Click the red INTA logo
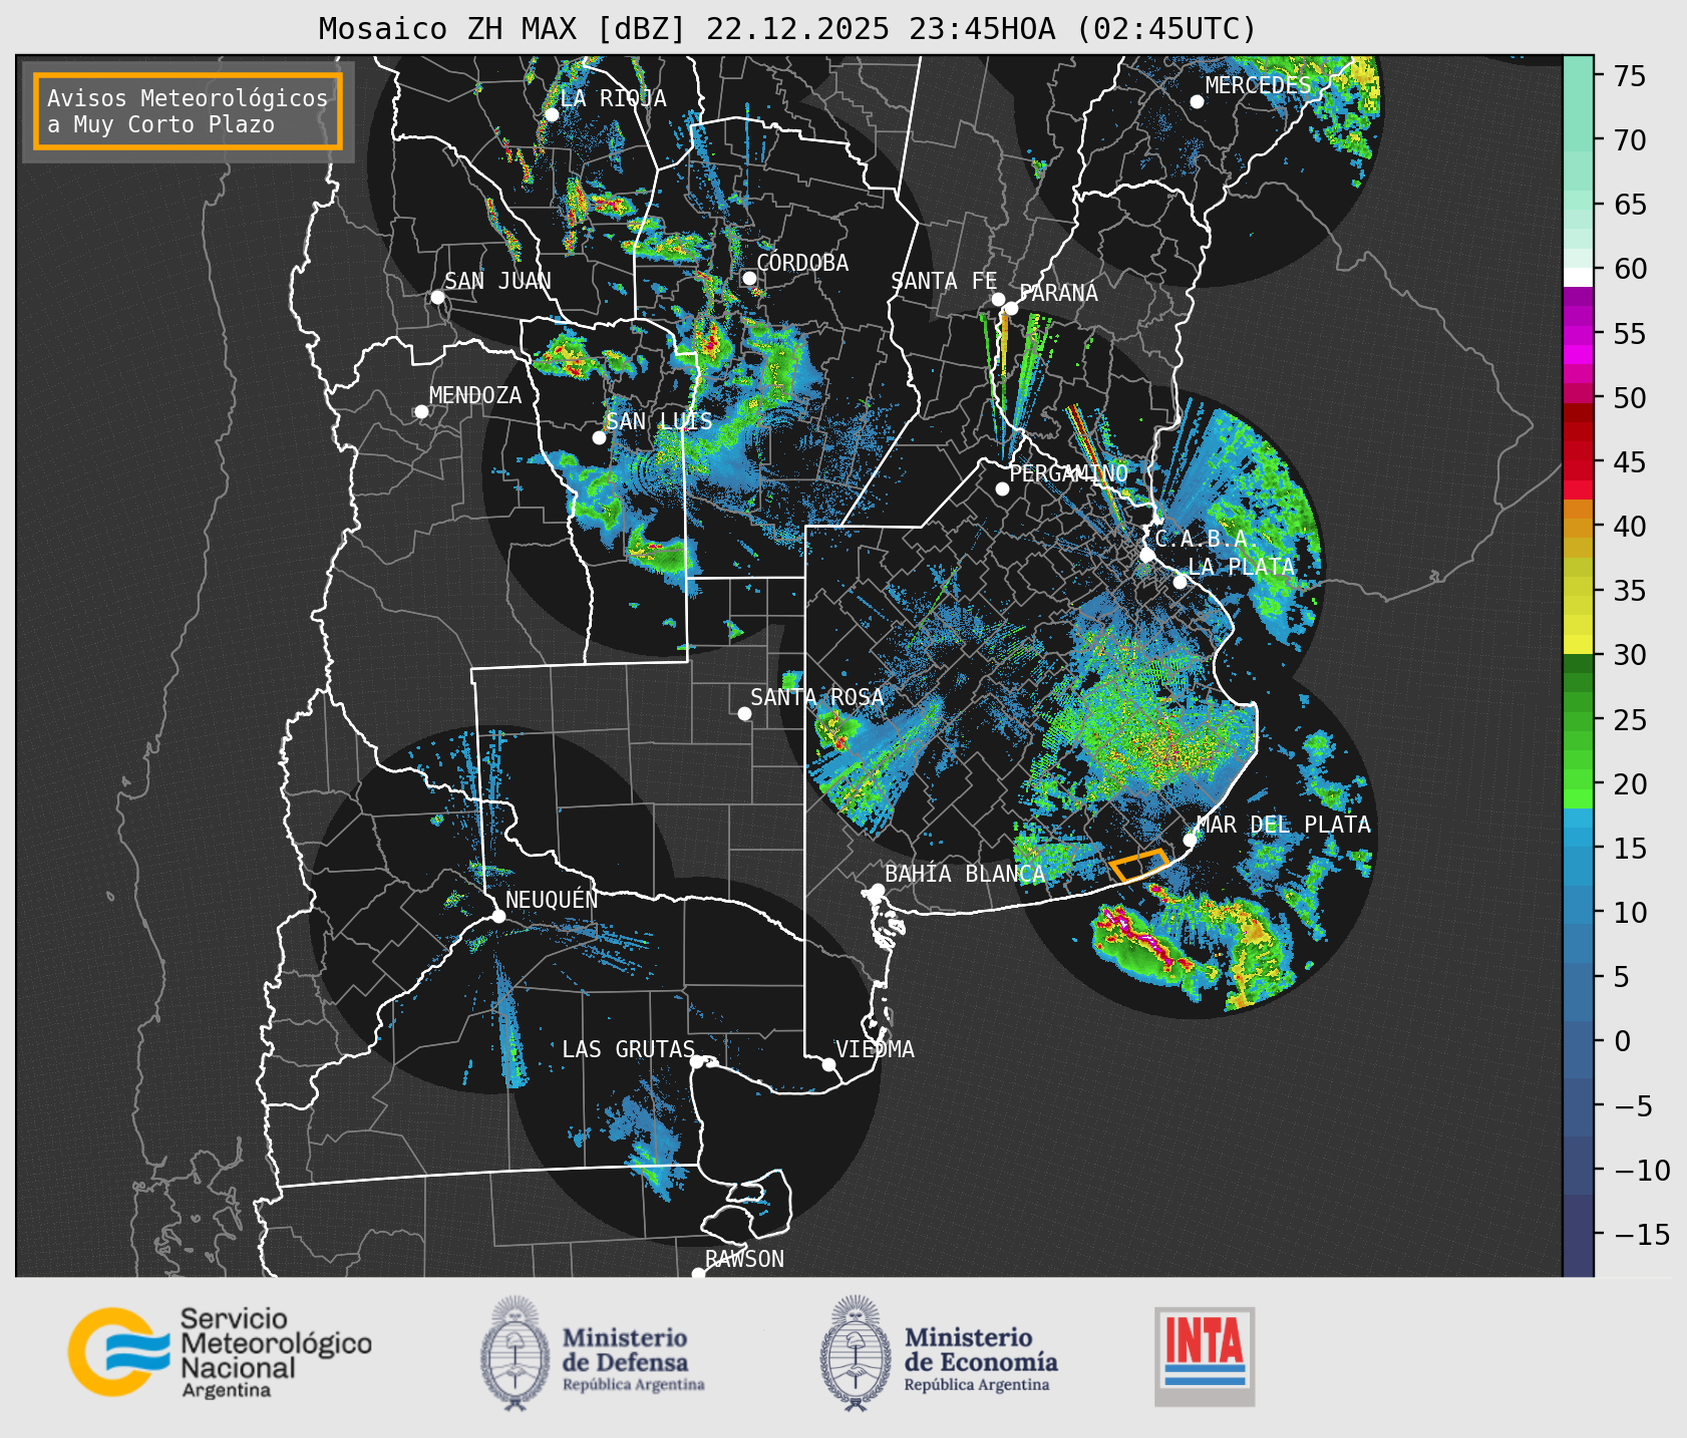Image resolution: width=1687 pixels, height=1438 pixels. (1205, 1356)
